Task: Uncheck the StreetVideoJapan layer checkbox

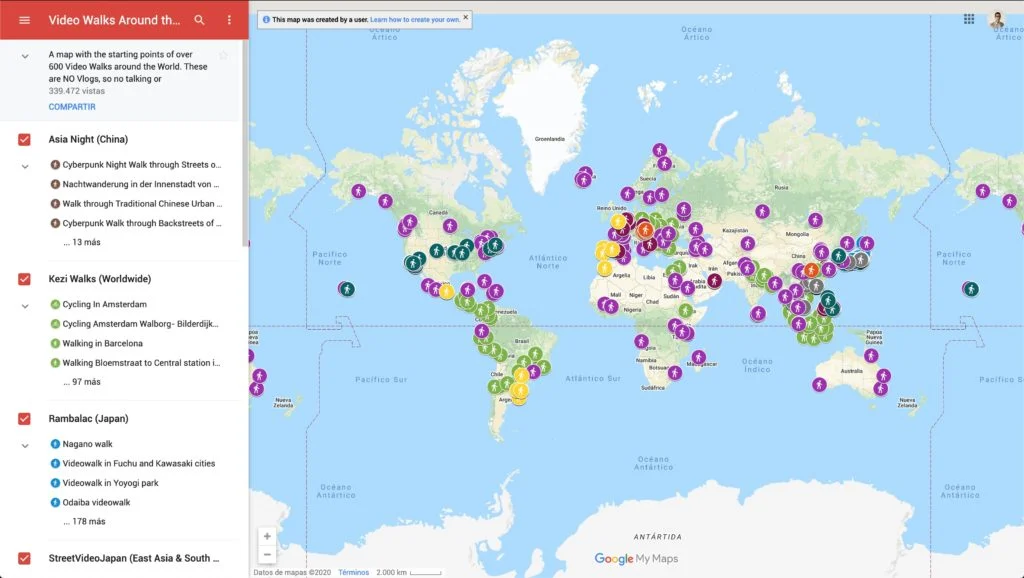Action: (x=24, y=558)
